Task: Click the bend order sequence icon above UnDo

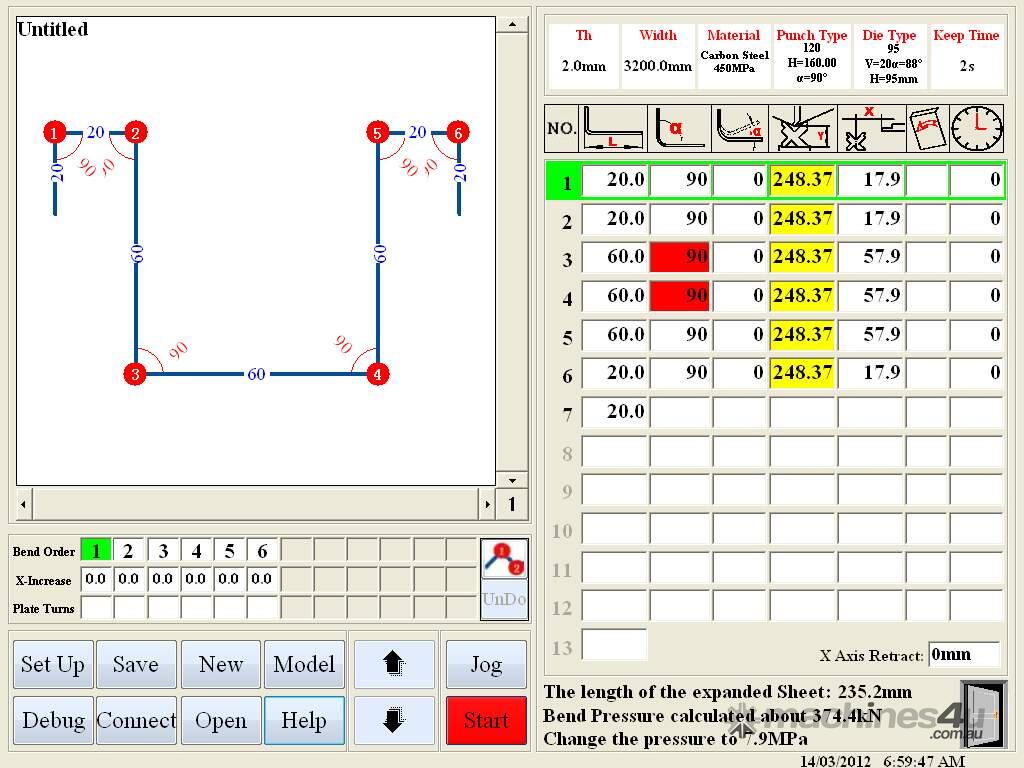Action: pos(504,560)
